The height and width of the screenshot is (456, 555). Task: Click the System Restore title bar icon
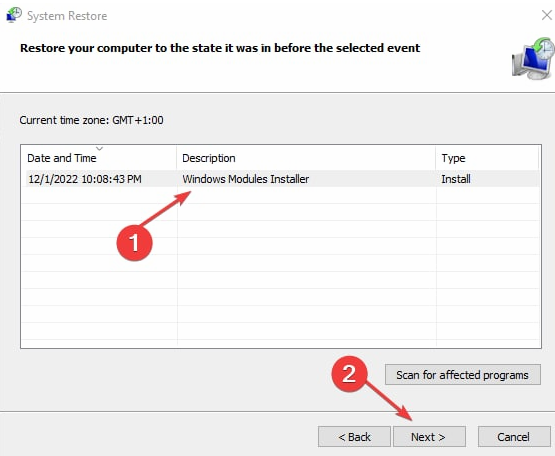pos(14,15)
